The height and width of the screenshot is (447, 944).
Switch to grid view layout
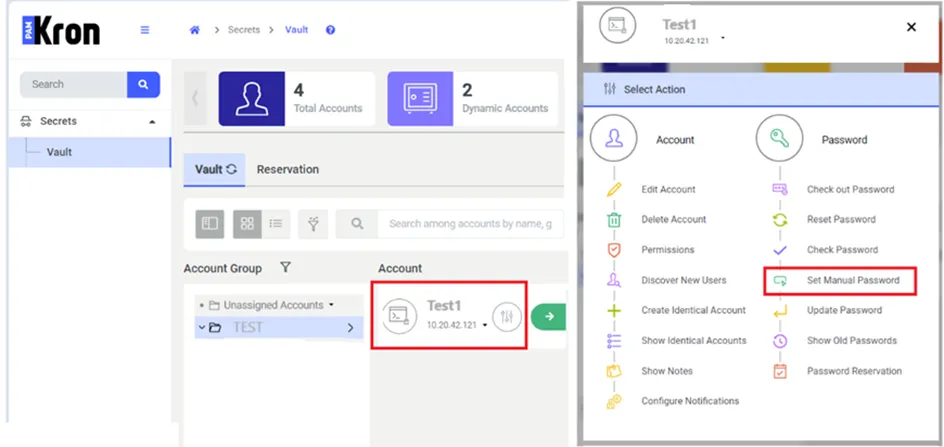(x=247, y=224)
